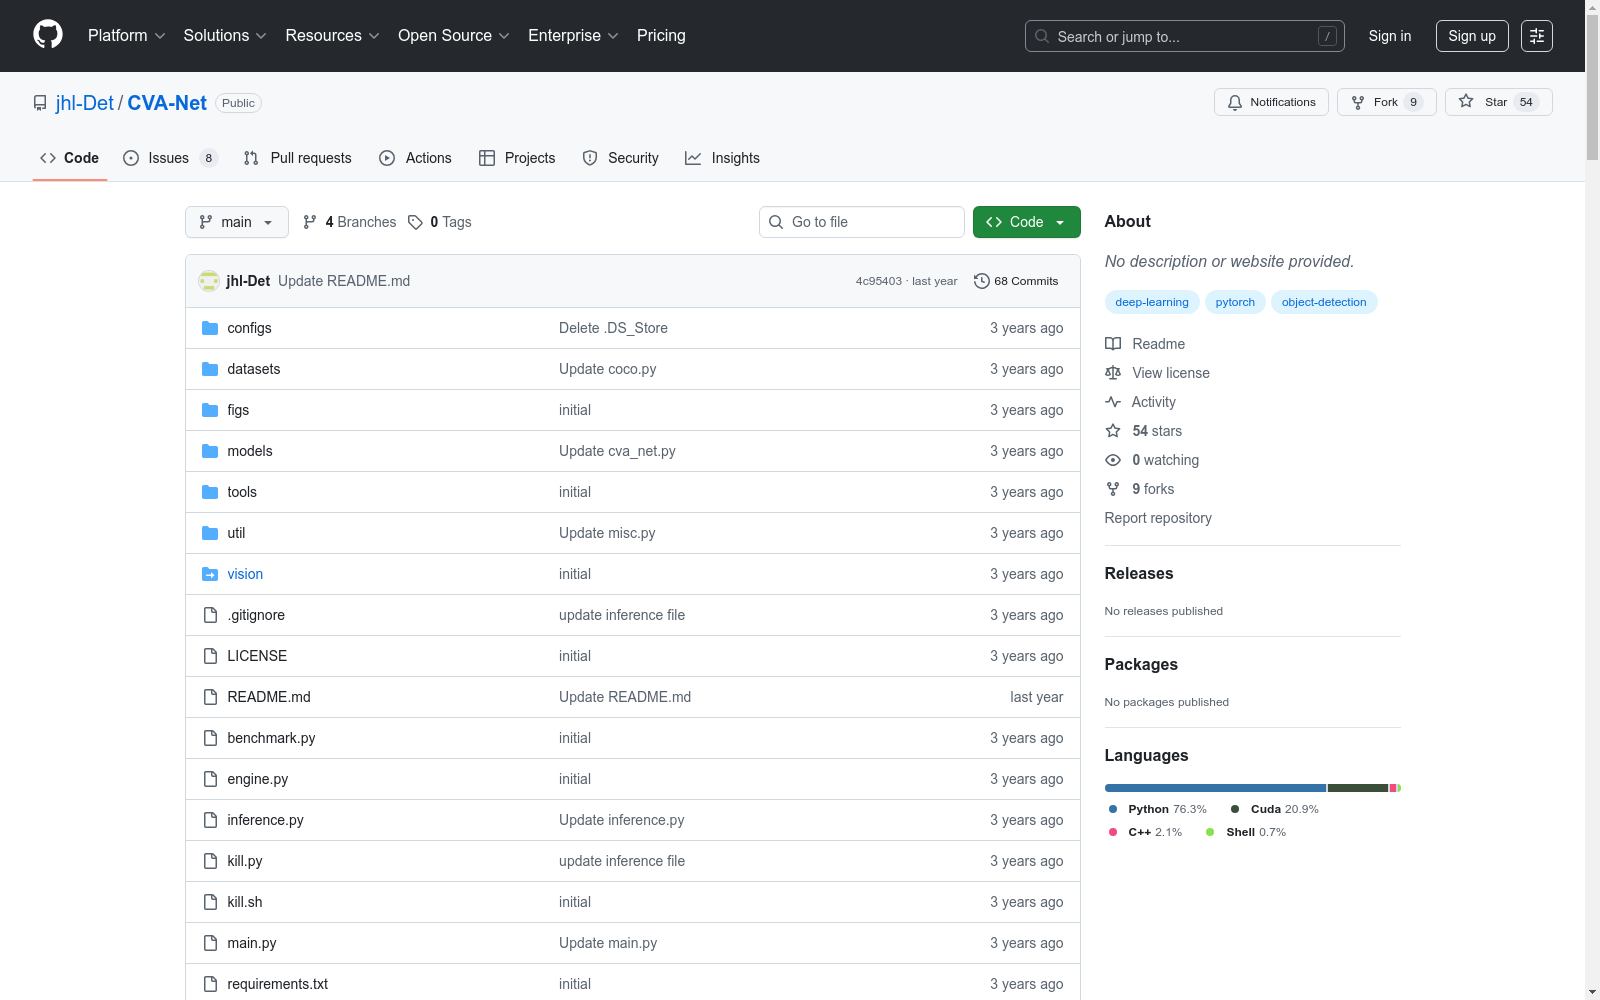Open the global navigation settings icon
Screen dimensions: 1600x1000
[1537, 36]
